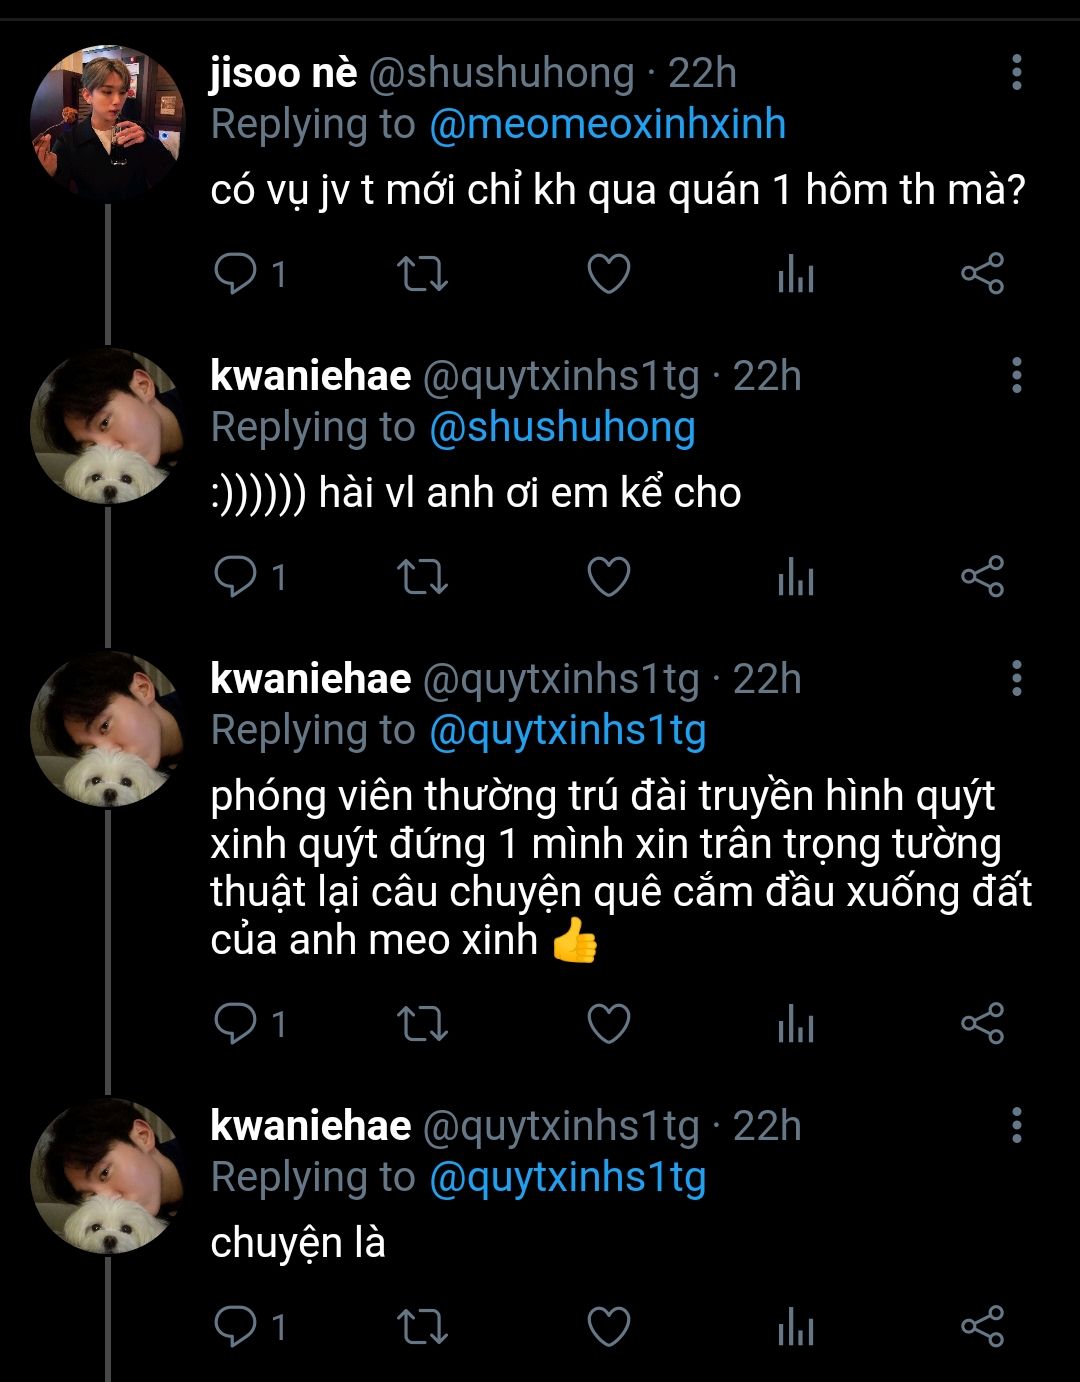Reply to the jisoo nè tweet
The width and height of the screenshot is (1080, 1382).
236,274
